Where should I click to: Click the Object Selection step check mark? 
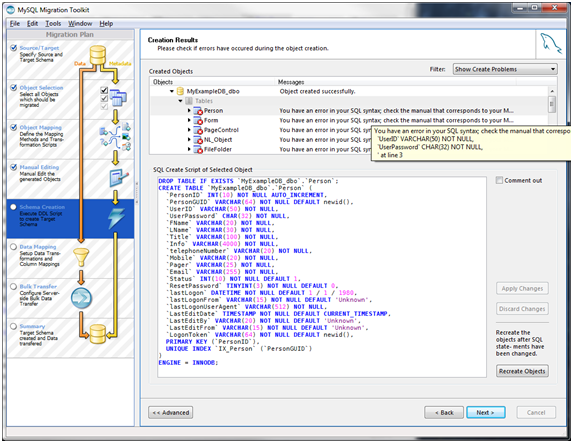coord(14,88)
